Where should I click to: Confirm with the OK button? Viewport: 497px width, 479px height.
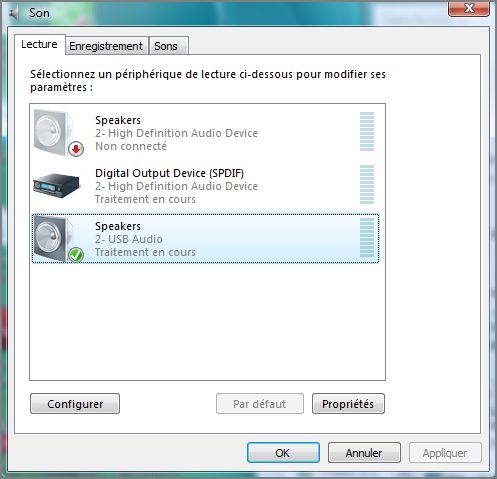(x=283, y=453)
